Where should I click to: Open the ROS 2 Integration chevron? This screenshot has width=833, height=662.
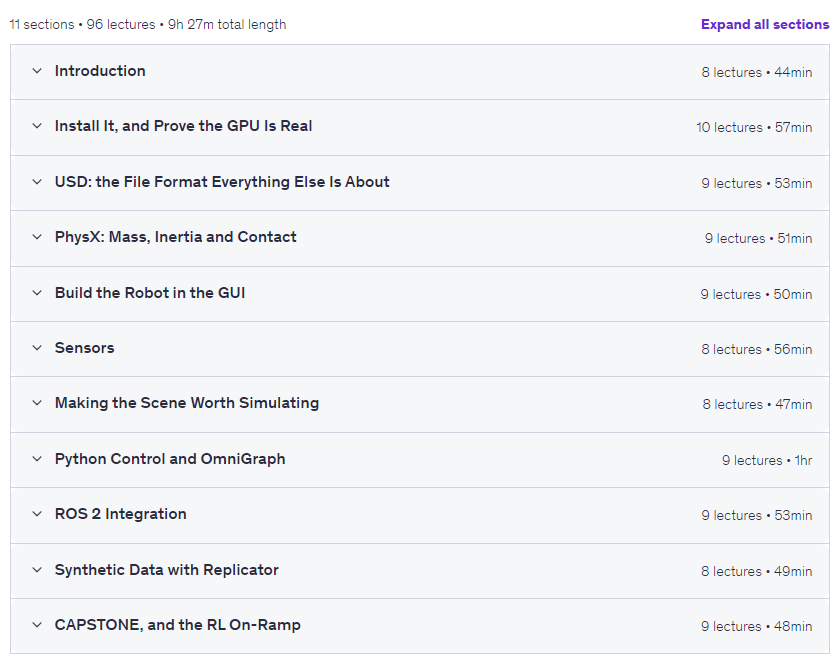point(37,514)
